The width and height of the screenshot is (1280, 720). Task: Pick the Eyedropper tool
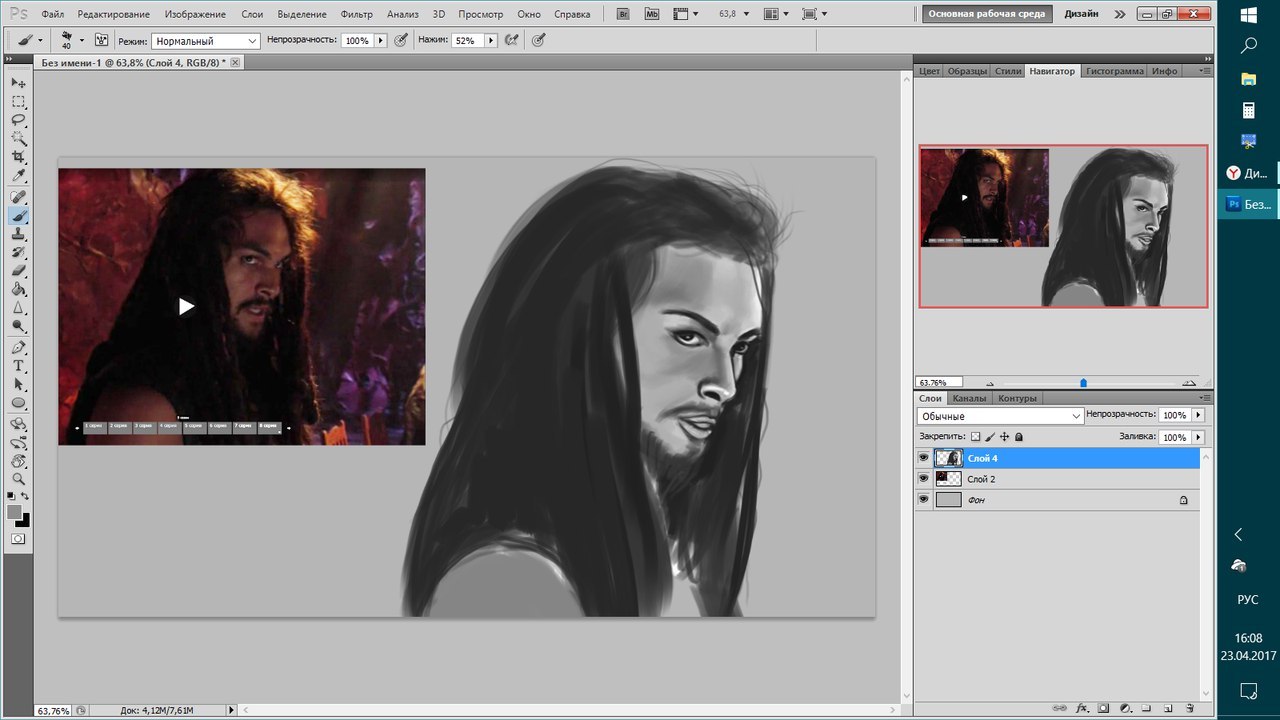coord(18,176)
